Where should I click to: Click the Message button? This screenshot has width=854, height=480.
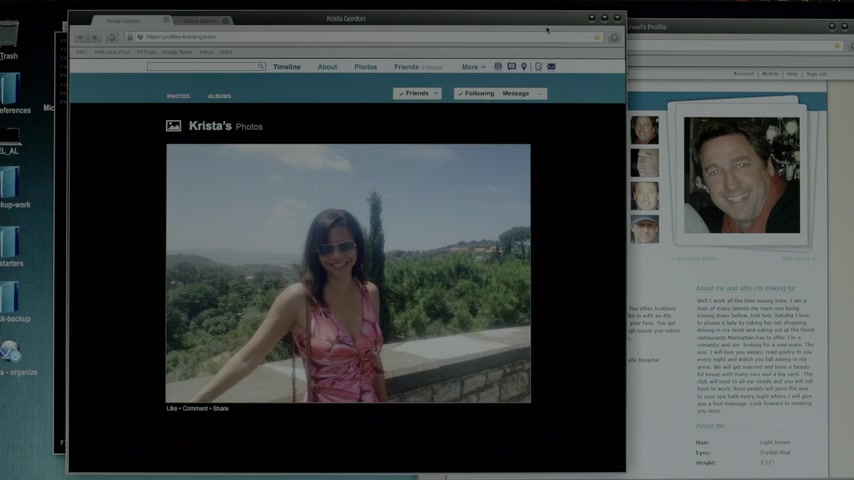[x=515, y=93]
